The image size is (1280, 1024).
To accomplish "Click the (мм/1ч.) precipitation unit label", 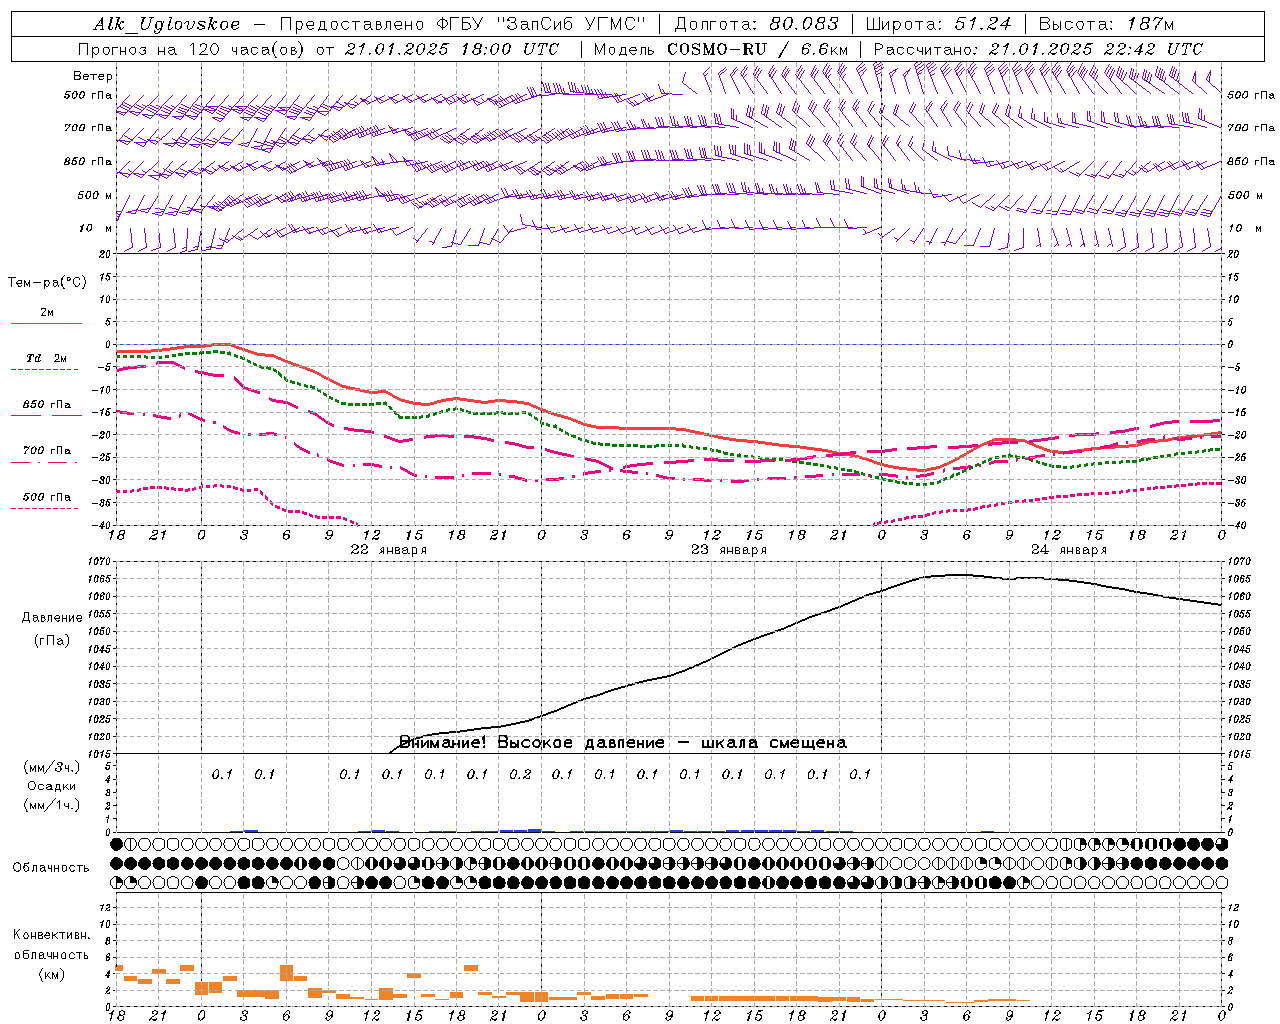I will (x=52, y=805).
